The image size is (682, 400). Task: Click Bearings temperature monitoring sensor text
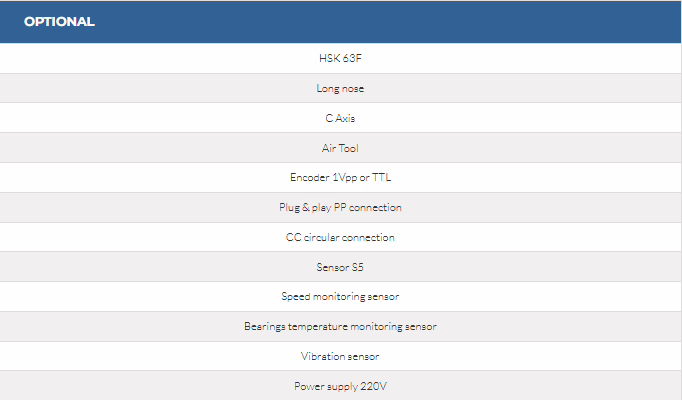click(340, 326)
